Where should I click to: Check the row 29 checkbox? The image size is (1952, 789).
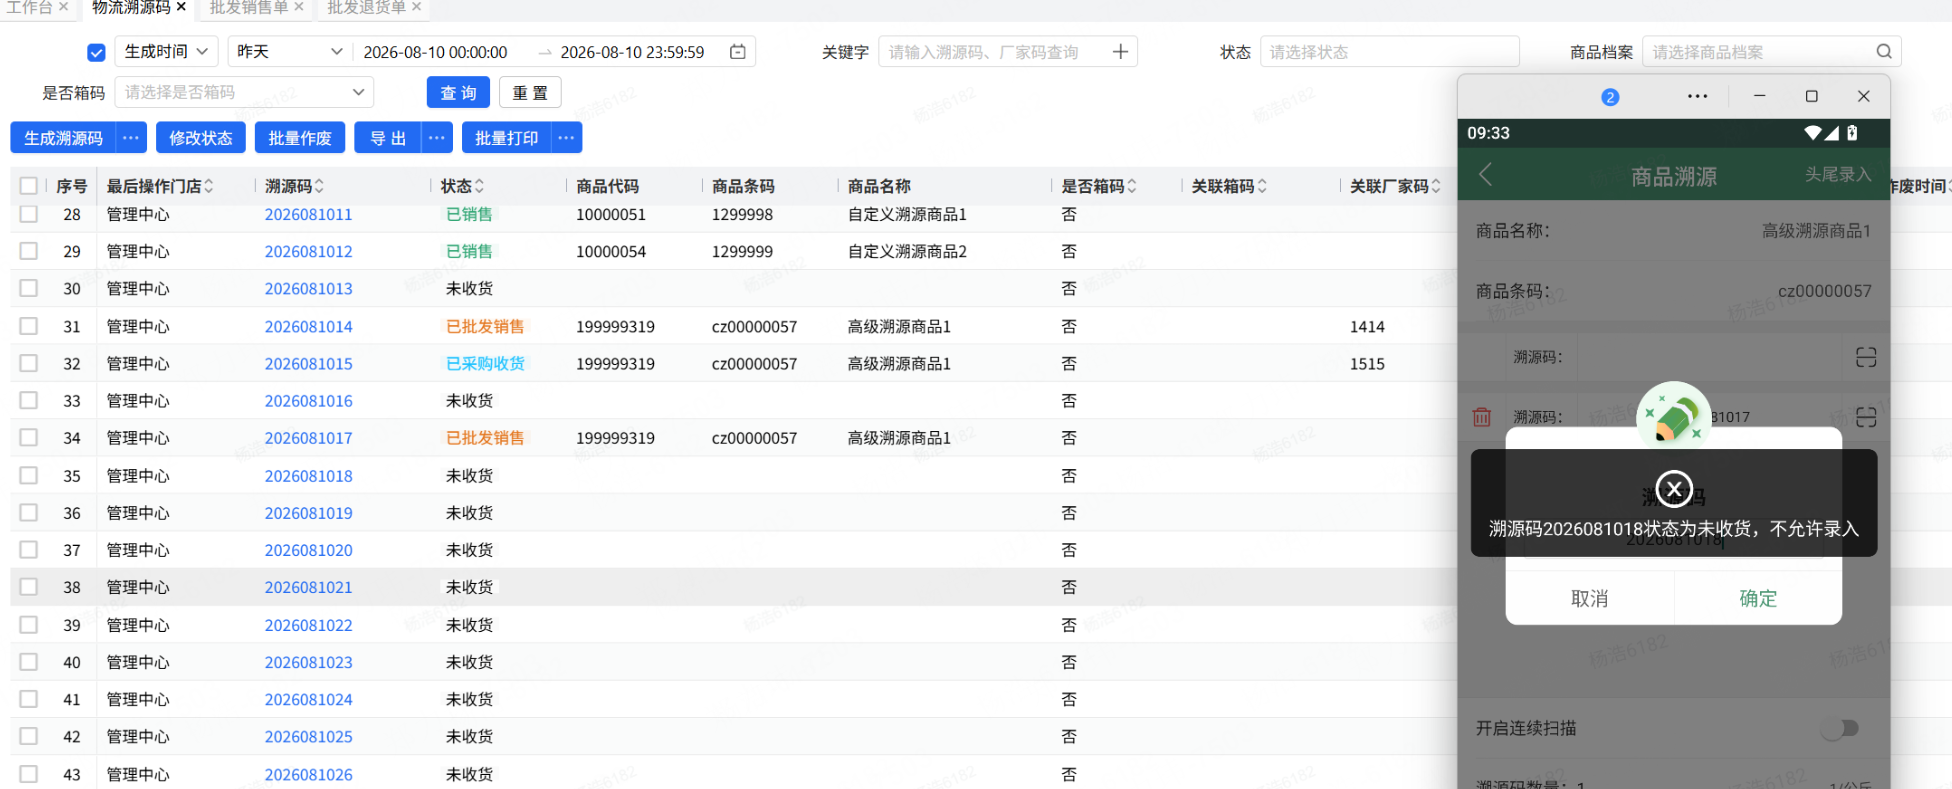click(x=29, y=251)
